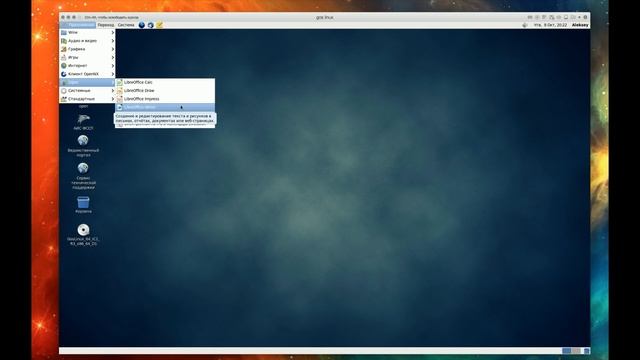The height and width of the screenshot is (360, 640).
Task: Click the Графика submenu arrow
Action: click(113, 49)
